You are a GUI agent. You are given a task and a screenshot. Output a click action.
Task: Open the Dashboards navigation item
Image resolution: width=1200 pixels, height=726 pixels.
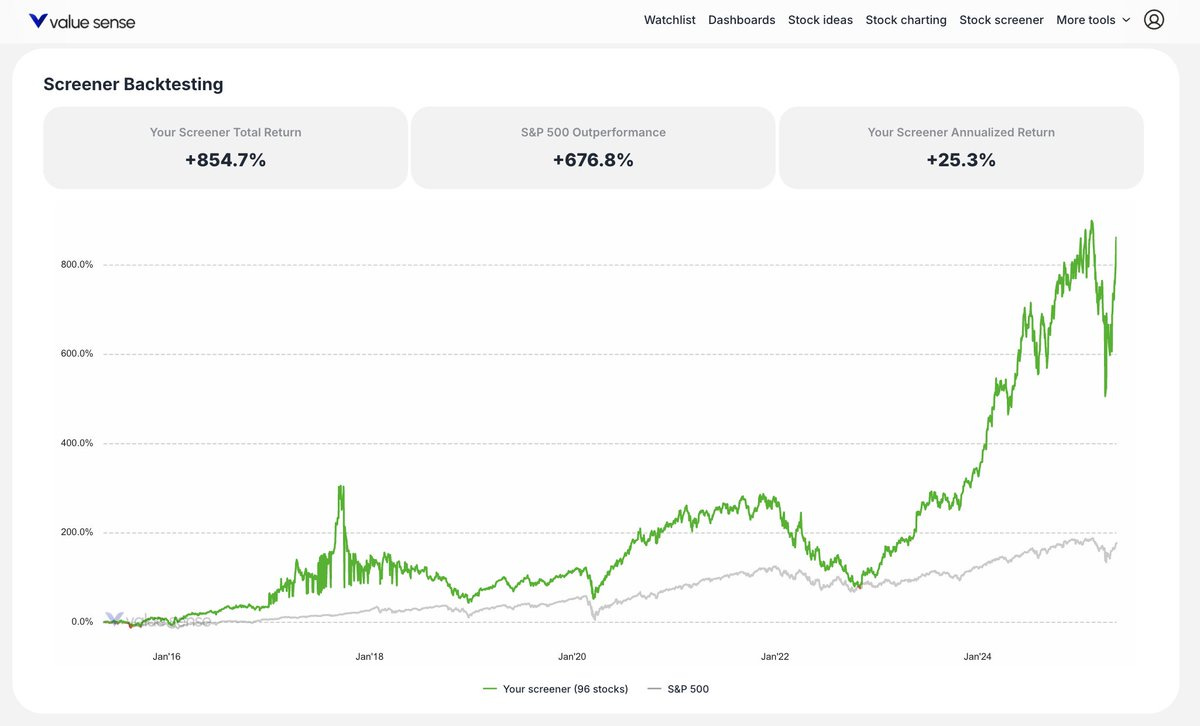[742, 19]
